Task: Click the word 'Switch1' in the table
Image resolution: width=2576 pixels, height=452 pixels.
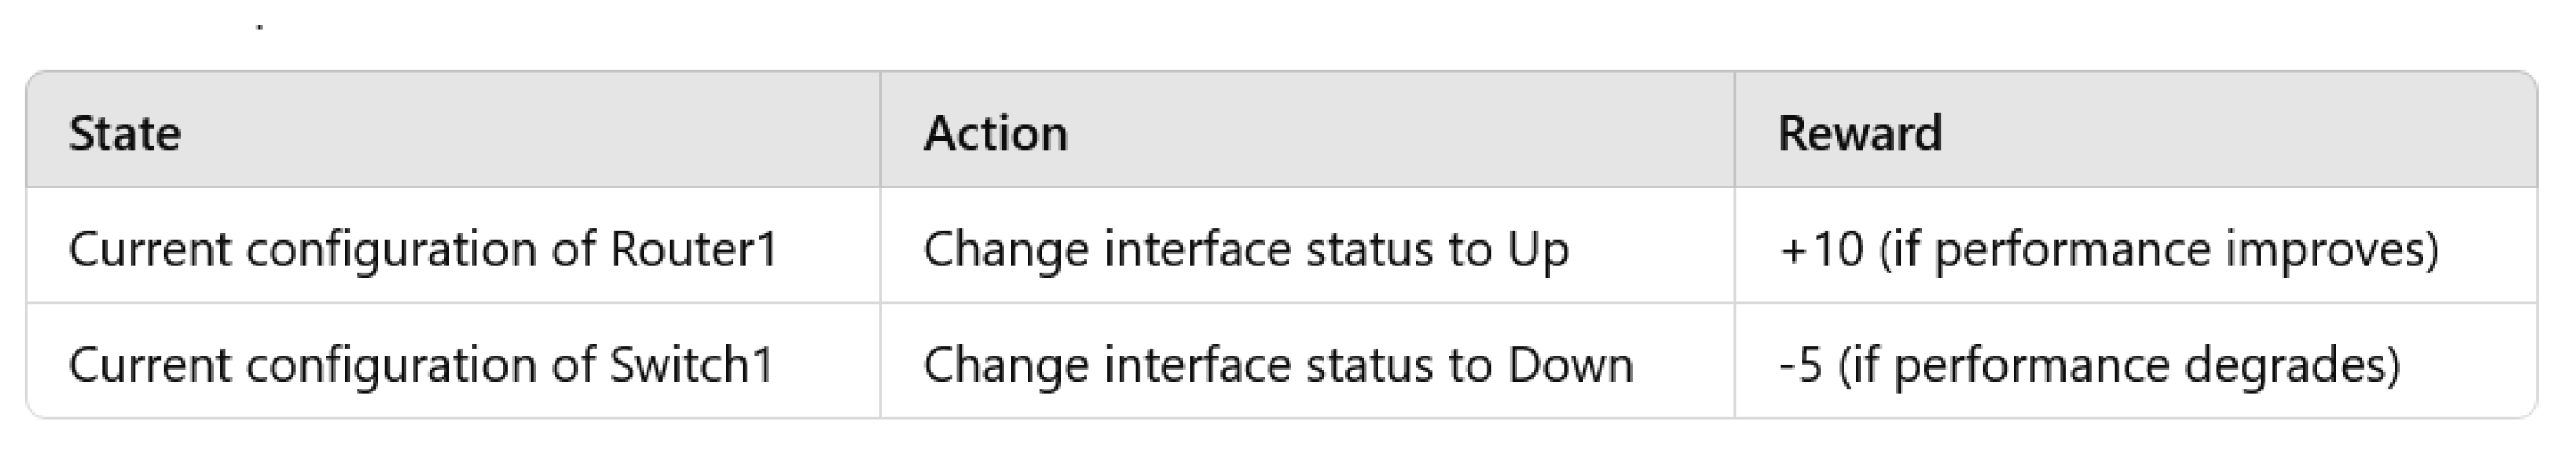Action: point(692,365)
